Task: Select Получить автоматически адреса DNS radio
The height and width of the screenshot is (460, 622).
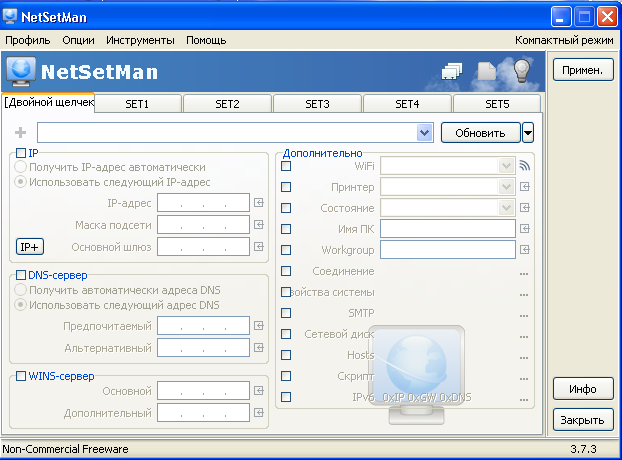Action: [x=21, y=290]
